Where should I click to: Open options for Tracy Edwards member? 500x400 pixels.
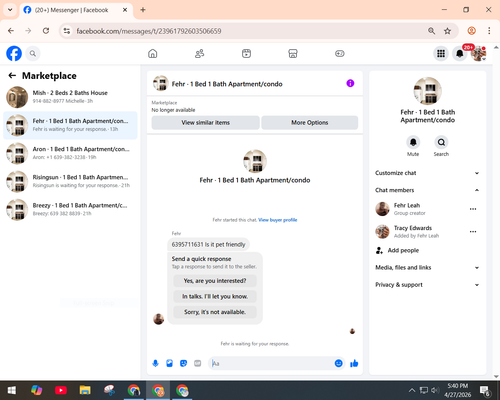473,232
